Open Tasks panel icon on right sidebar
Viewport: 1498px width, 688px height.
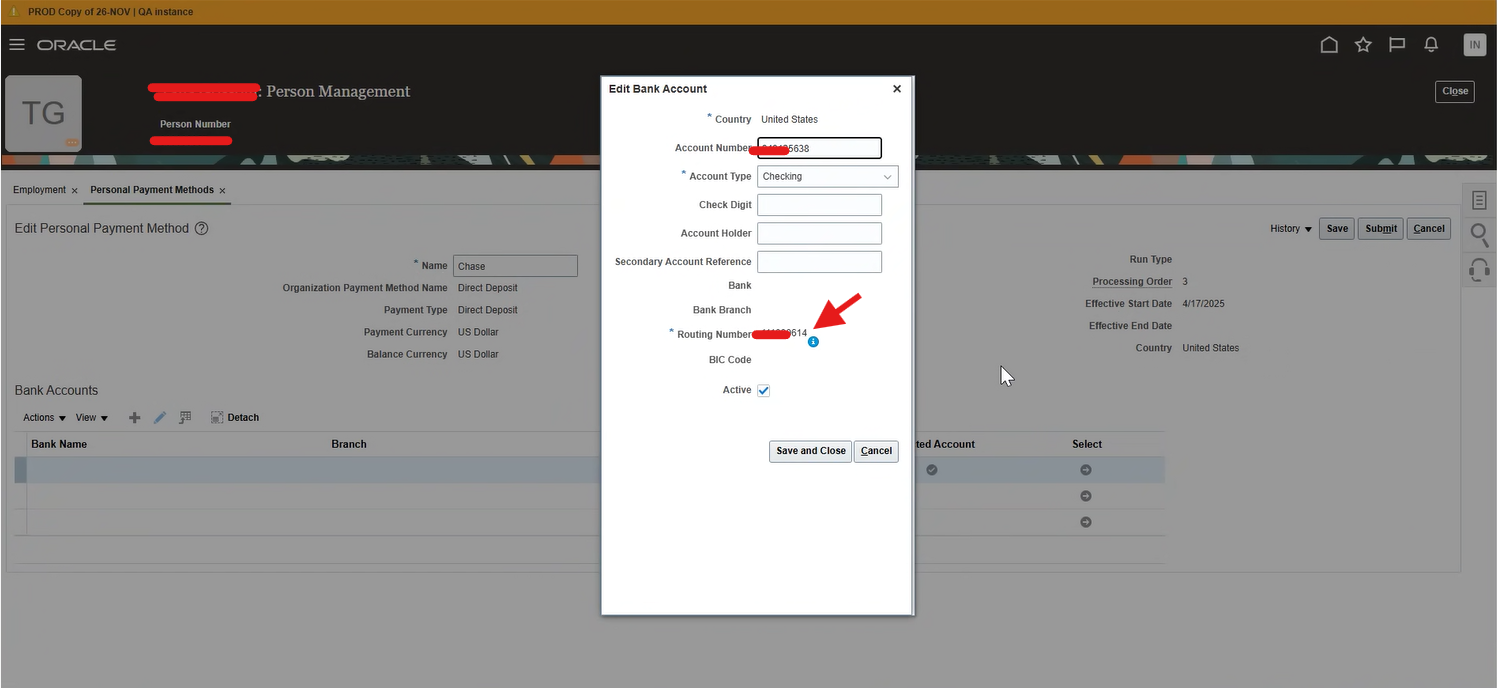pyautogui.click(x=1479, y=201)
